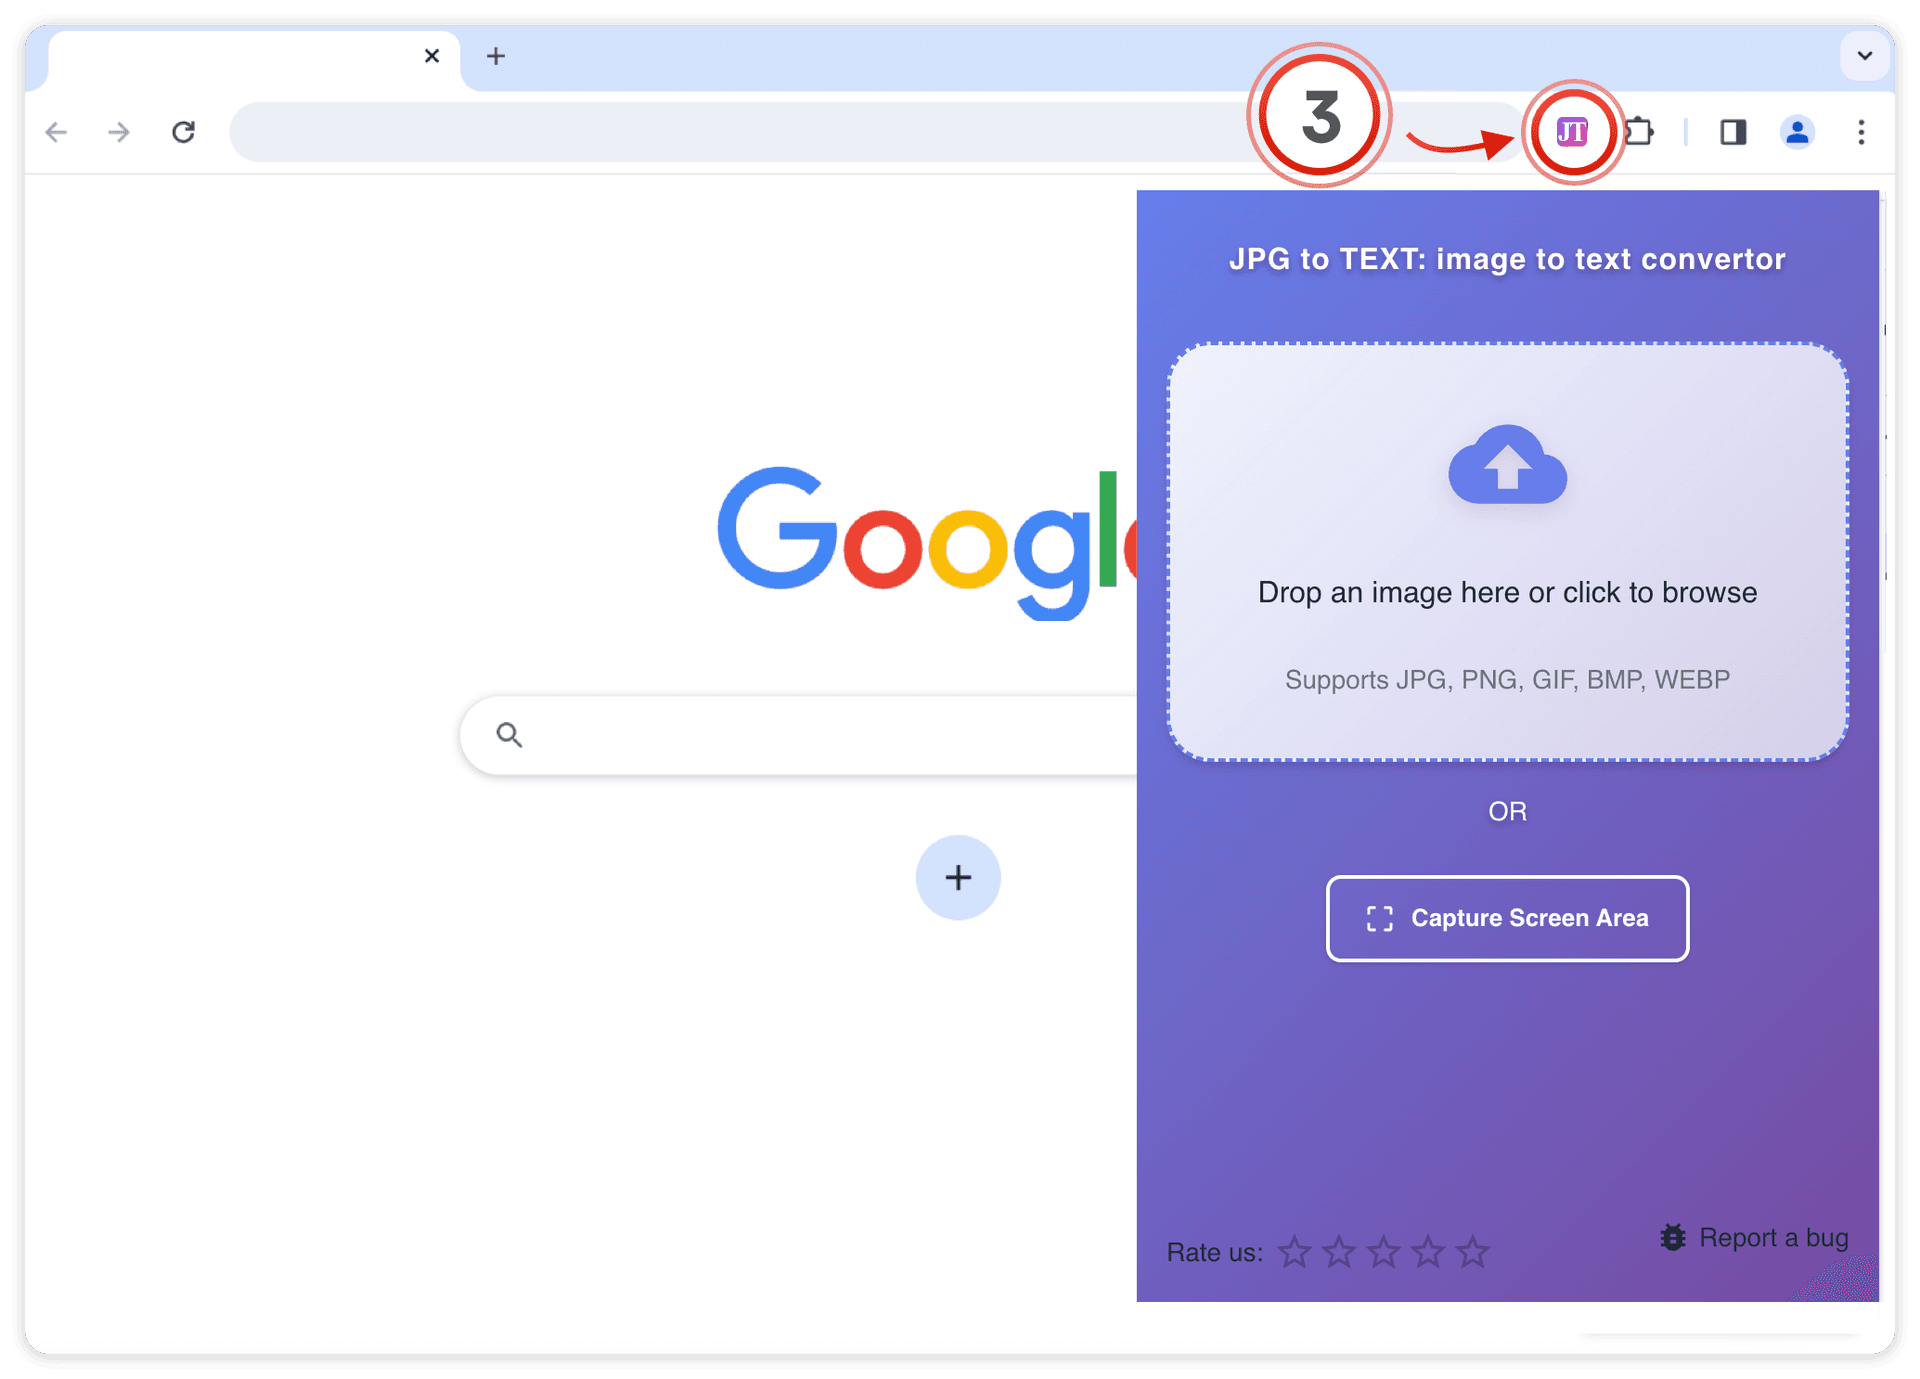The width and height of the screenshot is (1920, 1379).
Task: Open the profile avatar menu
Action: click(1797, 132)
